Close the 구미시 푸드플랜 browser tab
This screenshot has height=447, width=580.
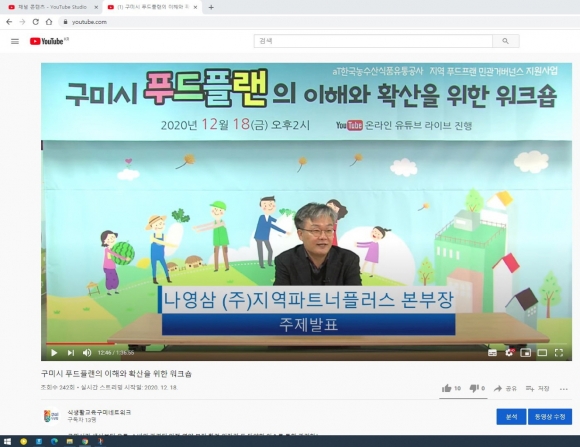tap(195, 7)
